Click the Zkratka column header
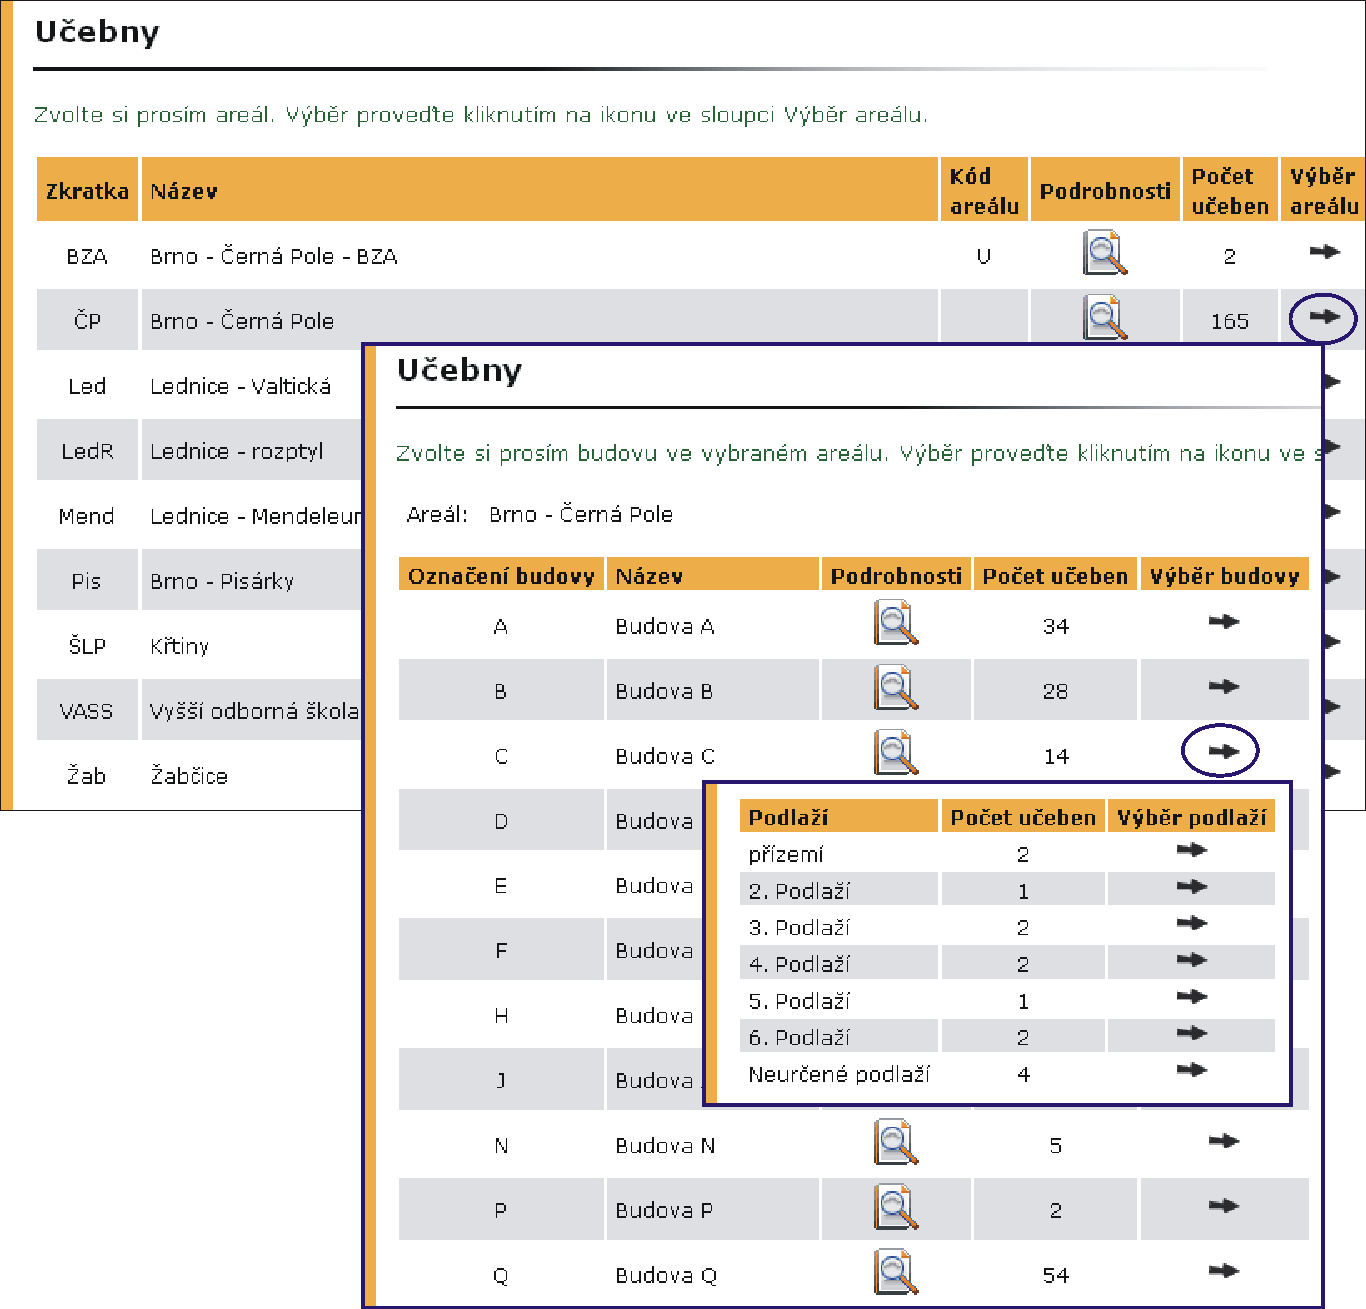 coord(87,190)
